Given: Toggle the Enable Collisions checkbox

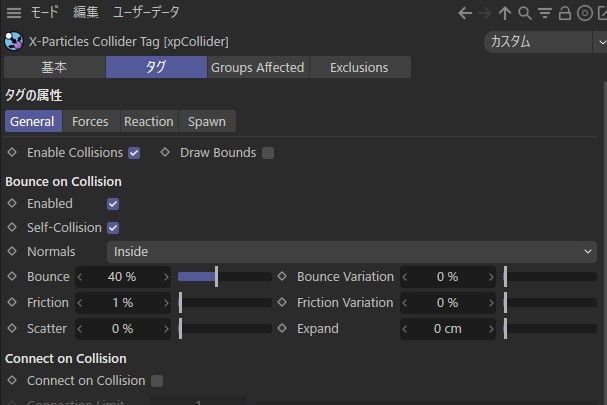Looking at the screenshot, I should (x=134, y=153).
